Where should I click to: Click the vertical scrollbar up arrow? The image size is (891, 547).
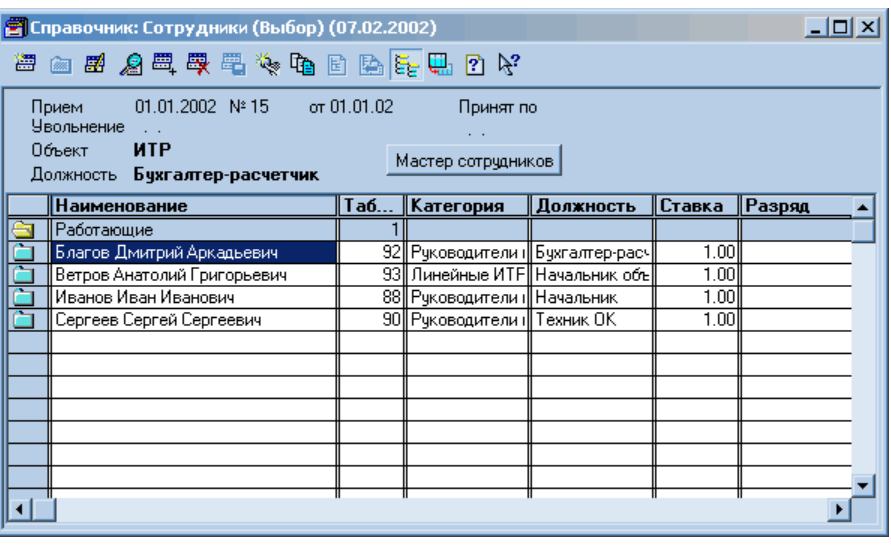click(x=863, y=207)
